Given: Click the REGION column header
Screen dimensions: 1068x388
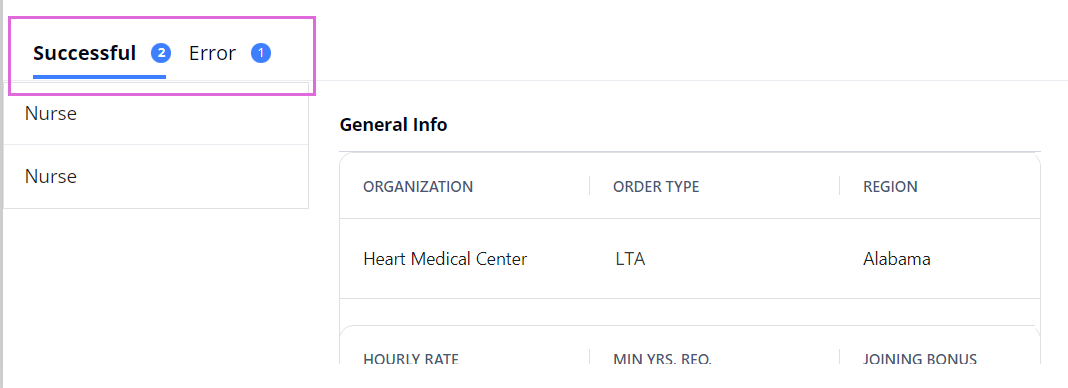Looking at the screenshot, I should tap(890, 187).
